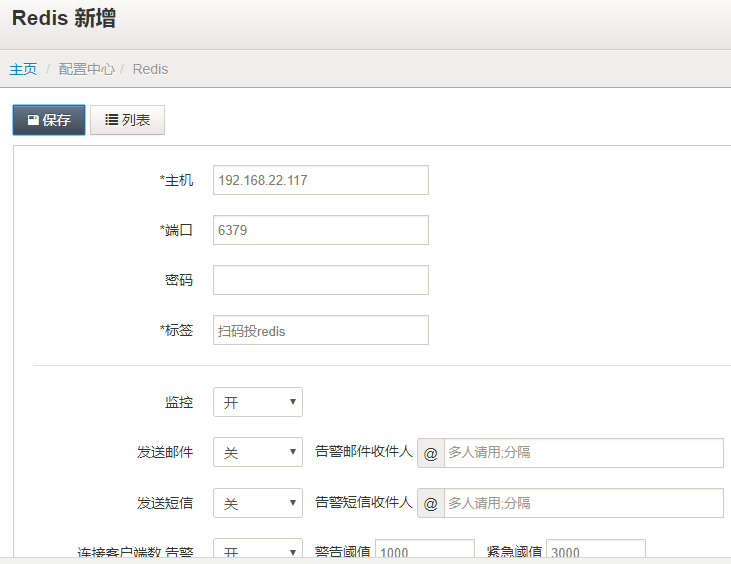Click the *端口 field label
This screenshot has height=564, width=731.
pos(176,230)
